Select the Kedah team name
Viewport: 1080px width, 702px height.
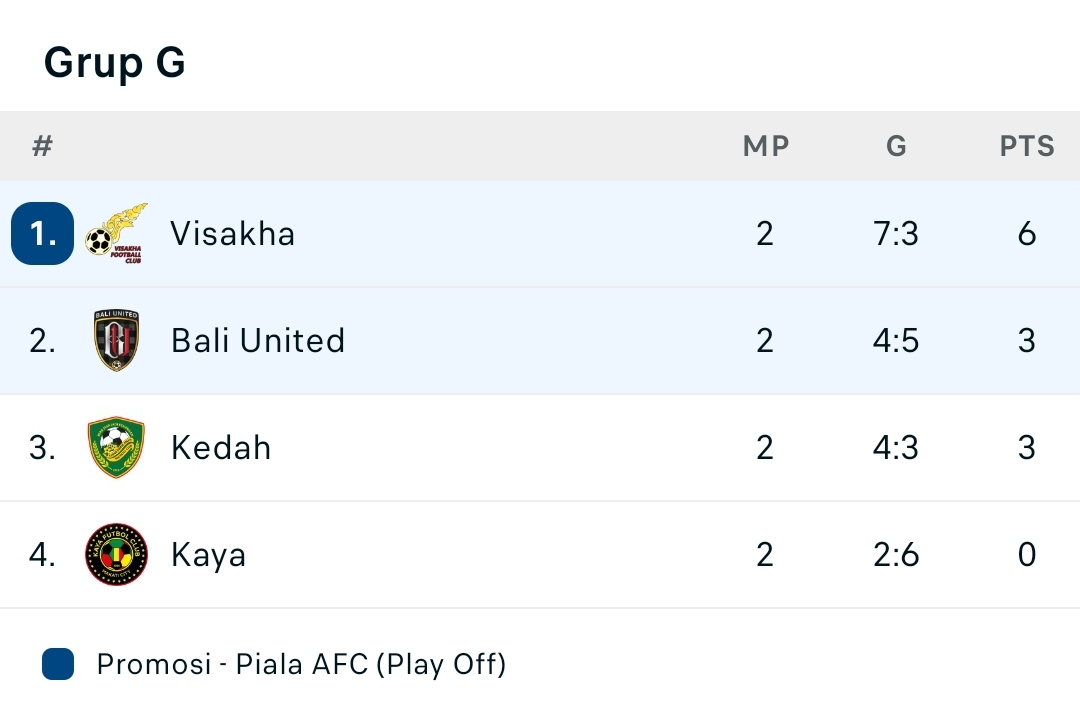(x=220, y=447)
